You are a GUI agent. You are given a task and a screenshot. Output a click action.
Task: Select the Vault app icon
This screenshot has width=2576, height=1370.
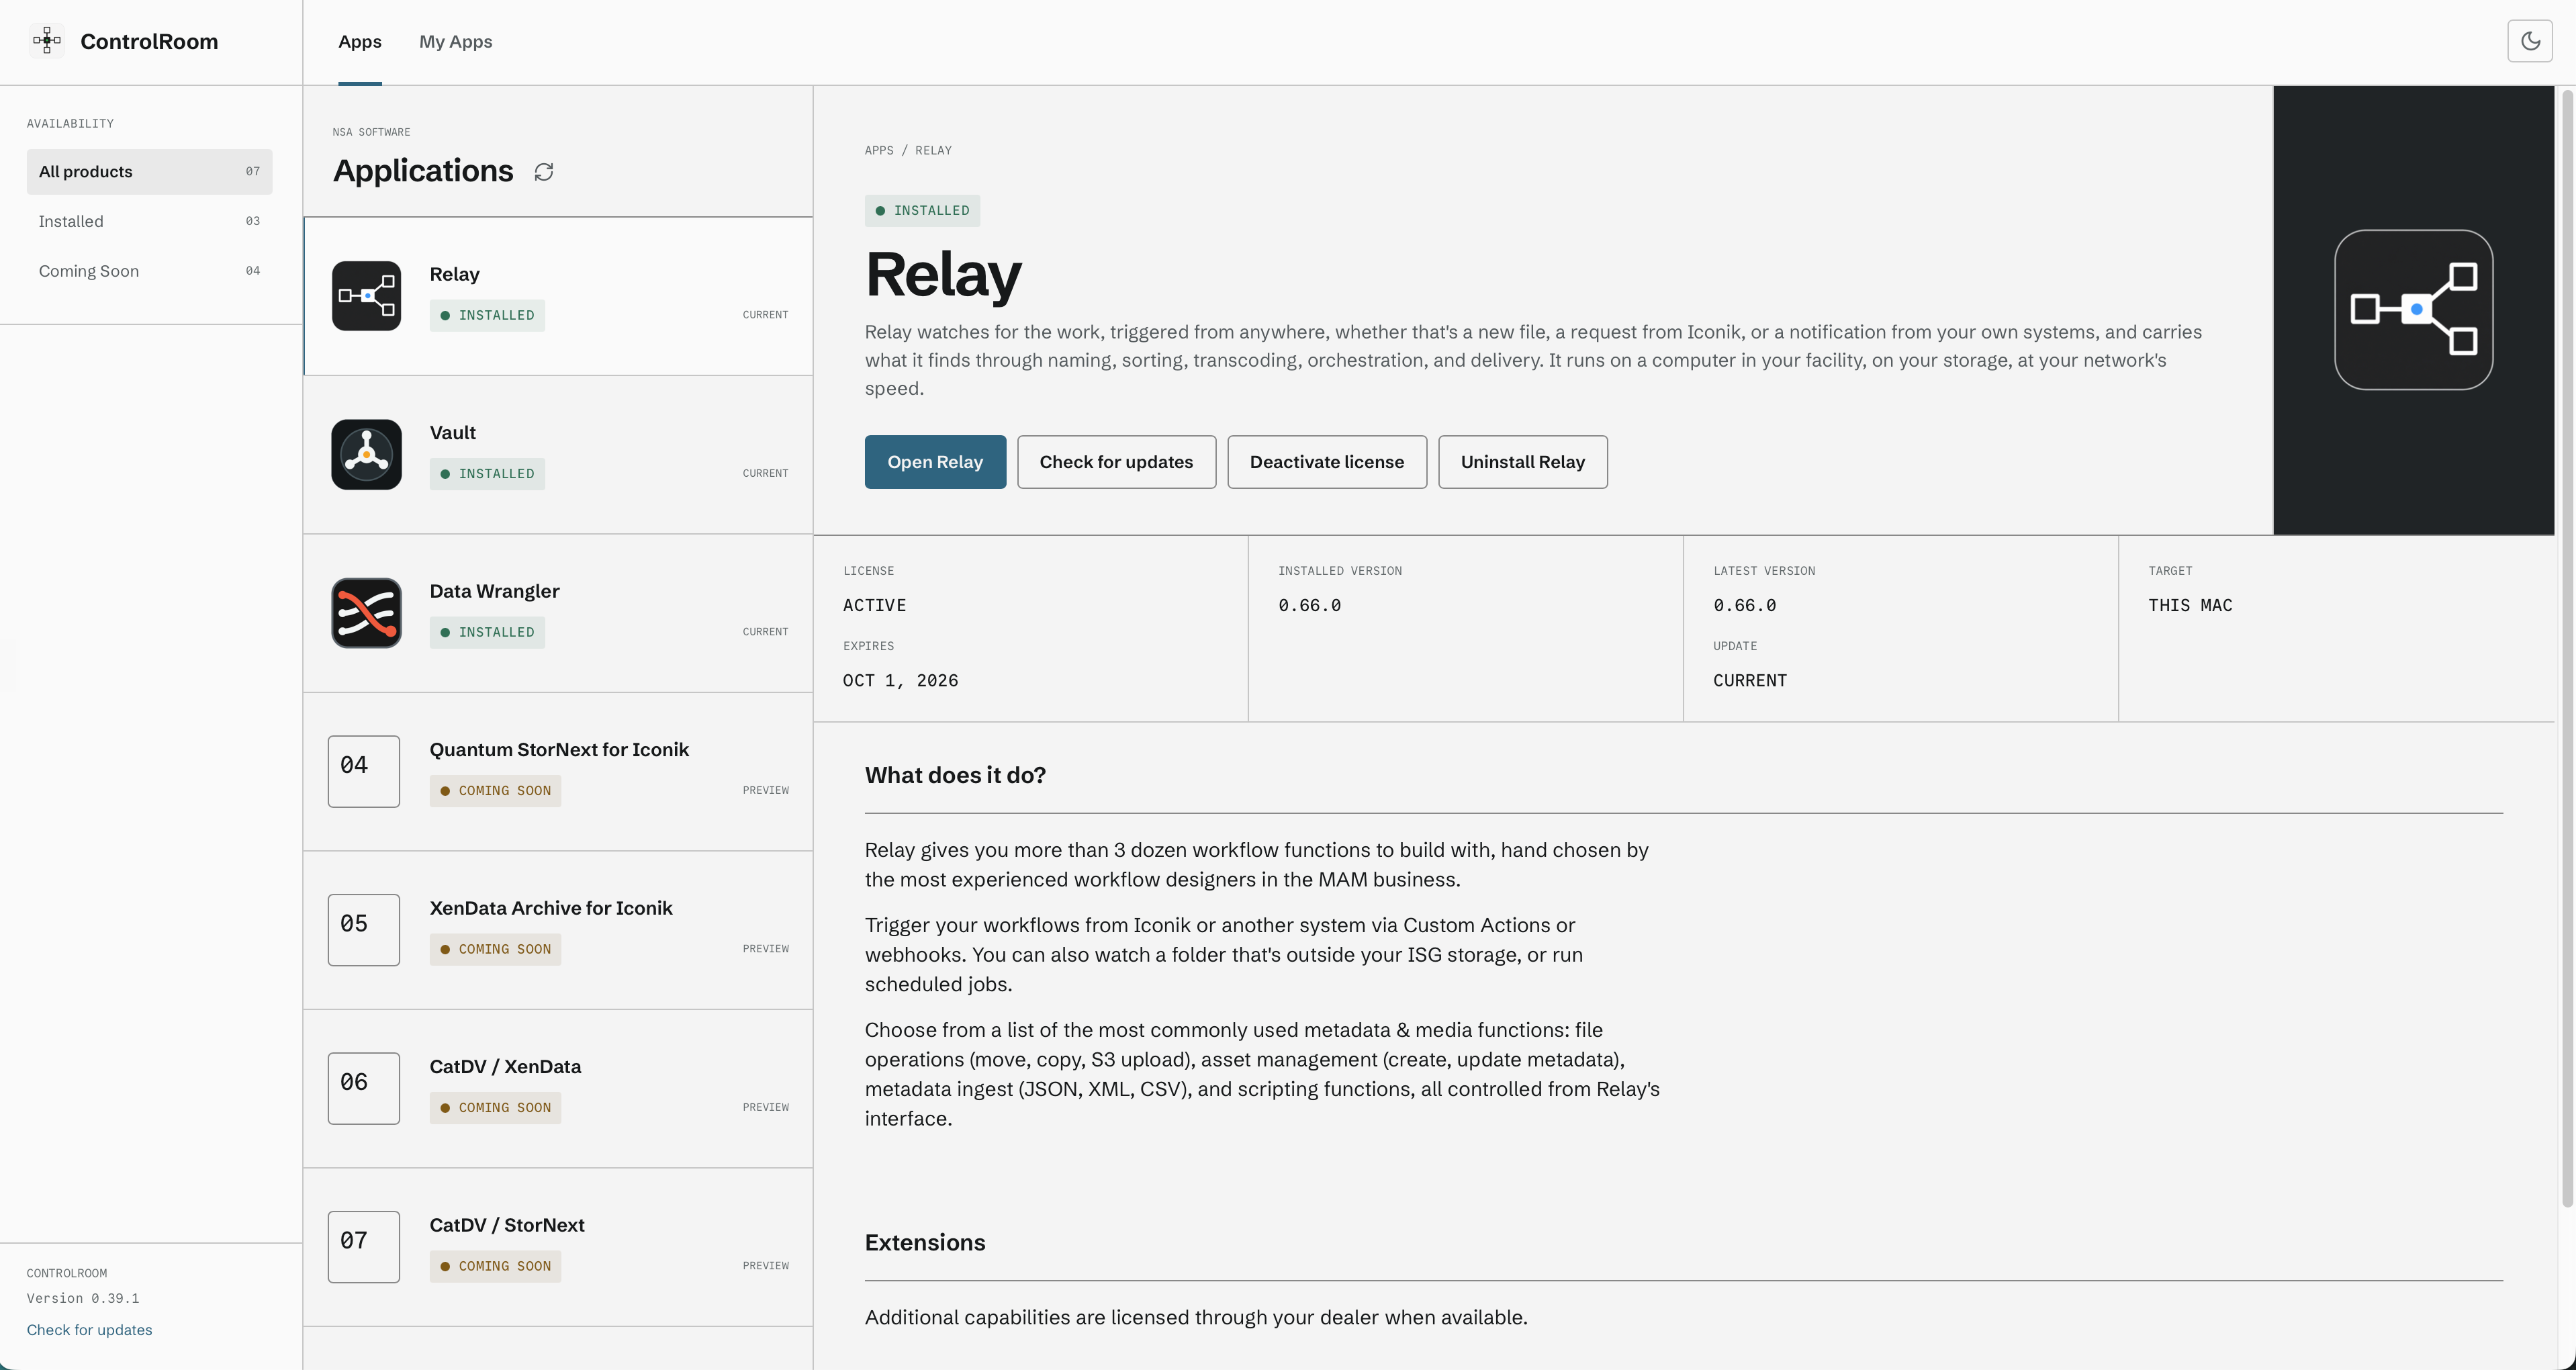click(x=366, y=454)
